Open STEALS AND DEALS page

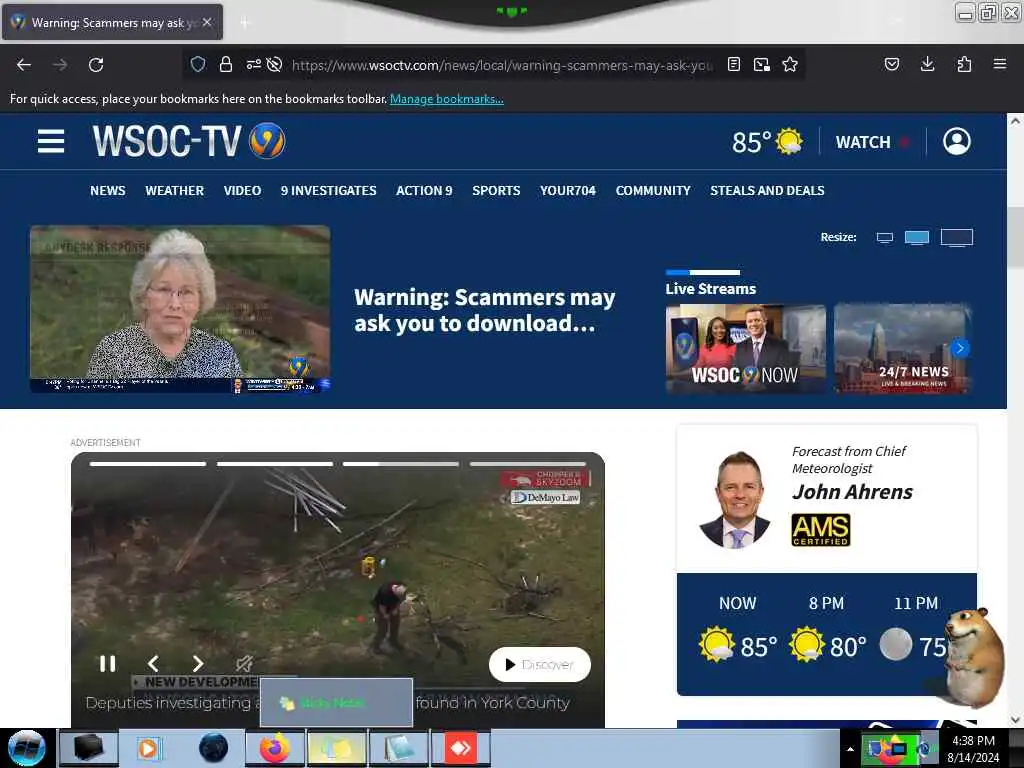pos(767,191)
